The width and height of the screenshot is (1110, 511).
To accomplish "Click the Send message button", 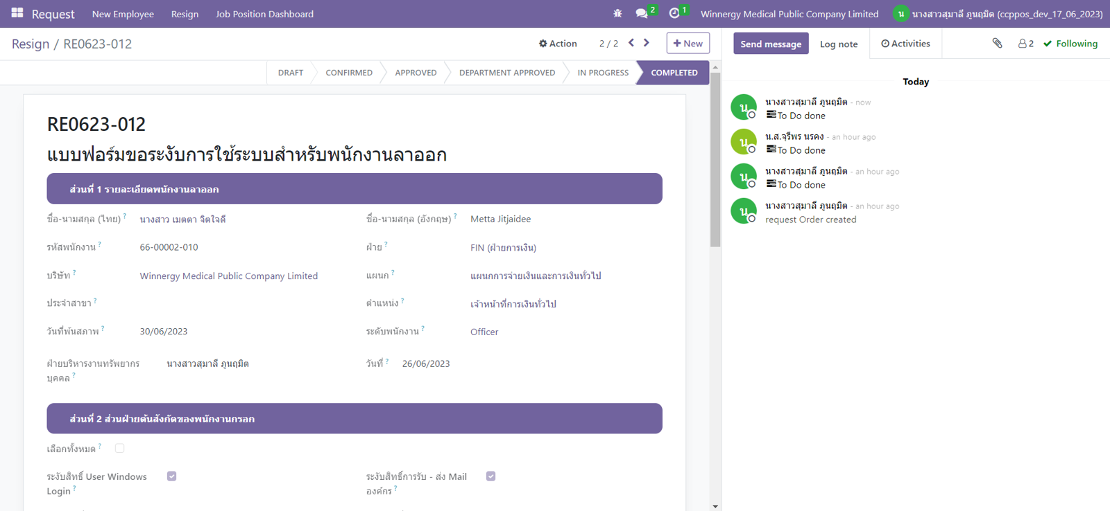I will pyautogui.click(x=771, y=44).
